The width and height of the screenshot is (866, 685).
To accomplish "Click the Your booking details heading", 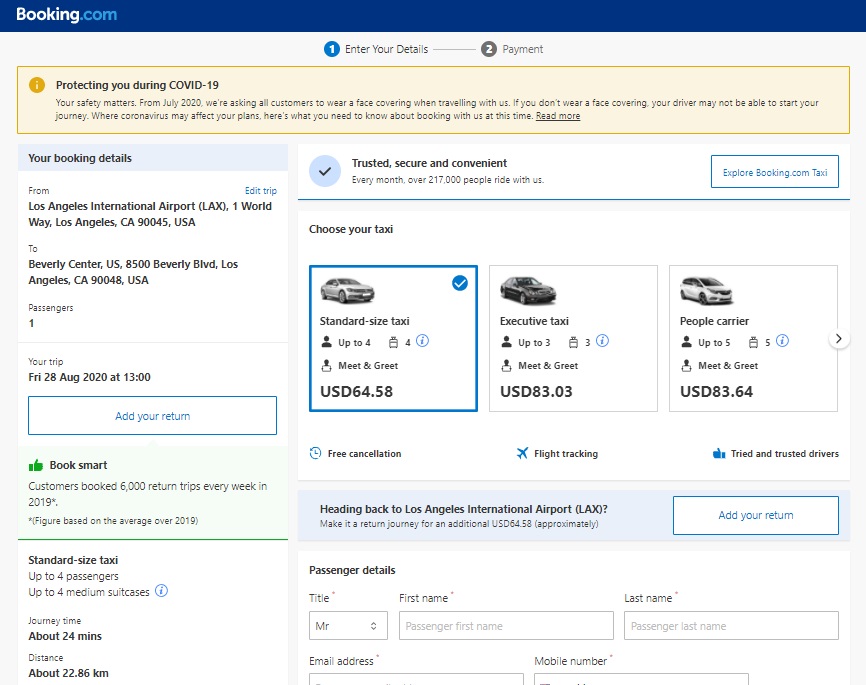I will pos(80,158).
